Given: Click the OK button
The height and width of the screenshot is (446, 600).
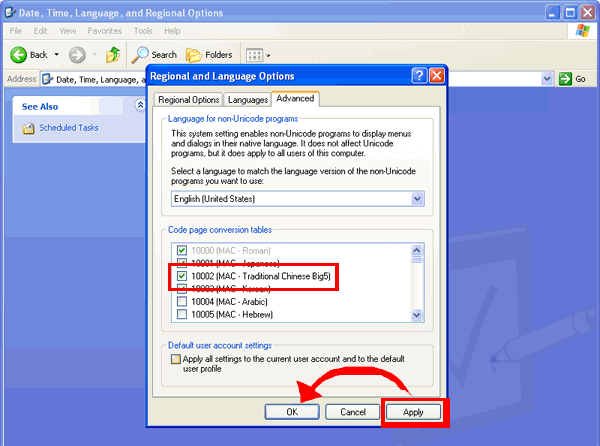Looking at the screenshot, I should [x=292, y=411].
